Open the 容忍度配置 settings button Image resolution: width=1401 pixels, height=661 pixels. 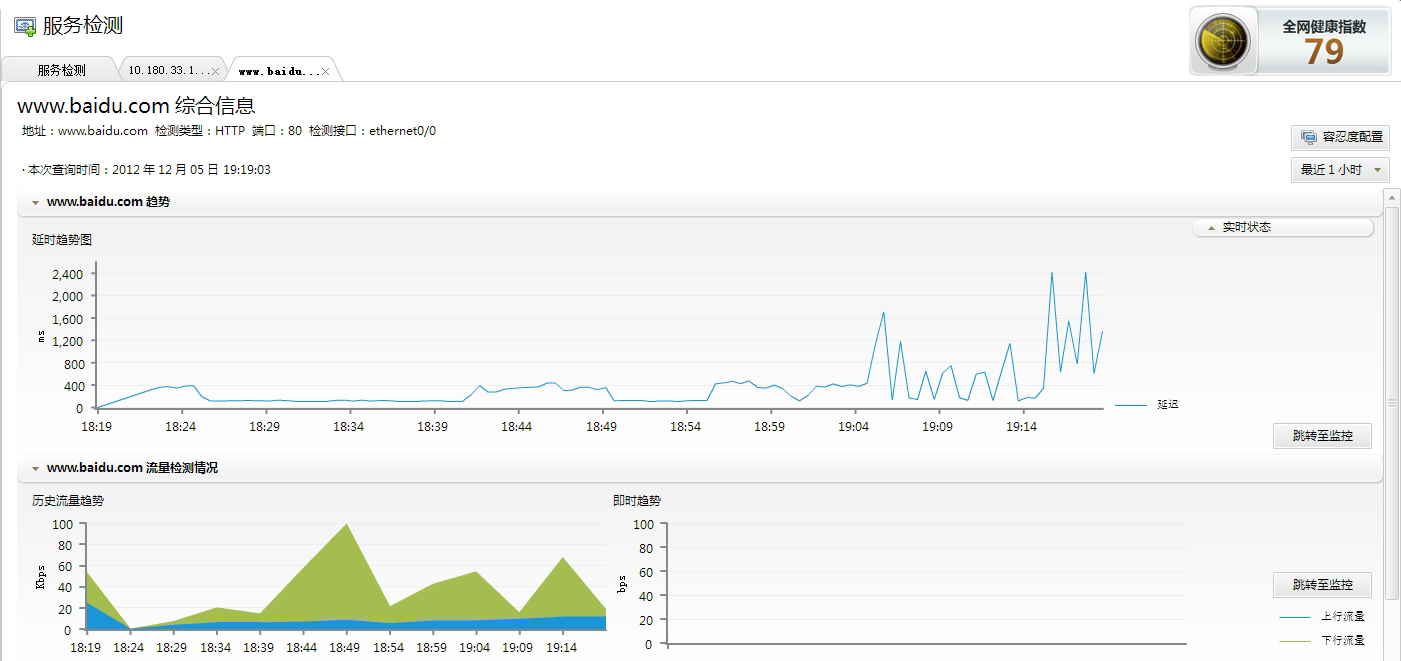tap(1341, 137)
